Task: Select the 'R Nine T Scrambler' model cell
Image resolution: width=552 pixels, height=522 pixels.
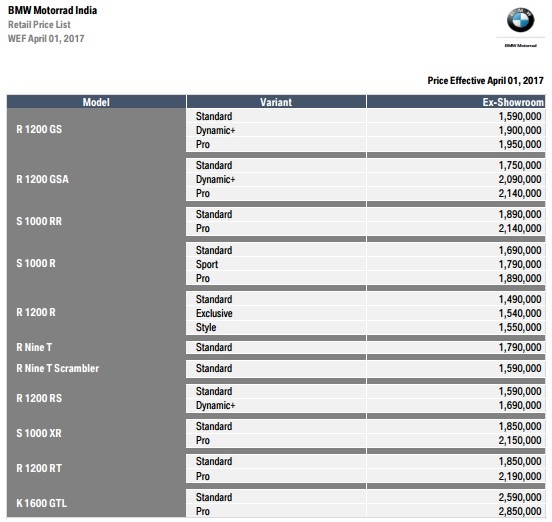Action: pyautogui.click(x=58, y=368)
